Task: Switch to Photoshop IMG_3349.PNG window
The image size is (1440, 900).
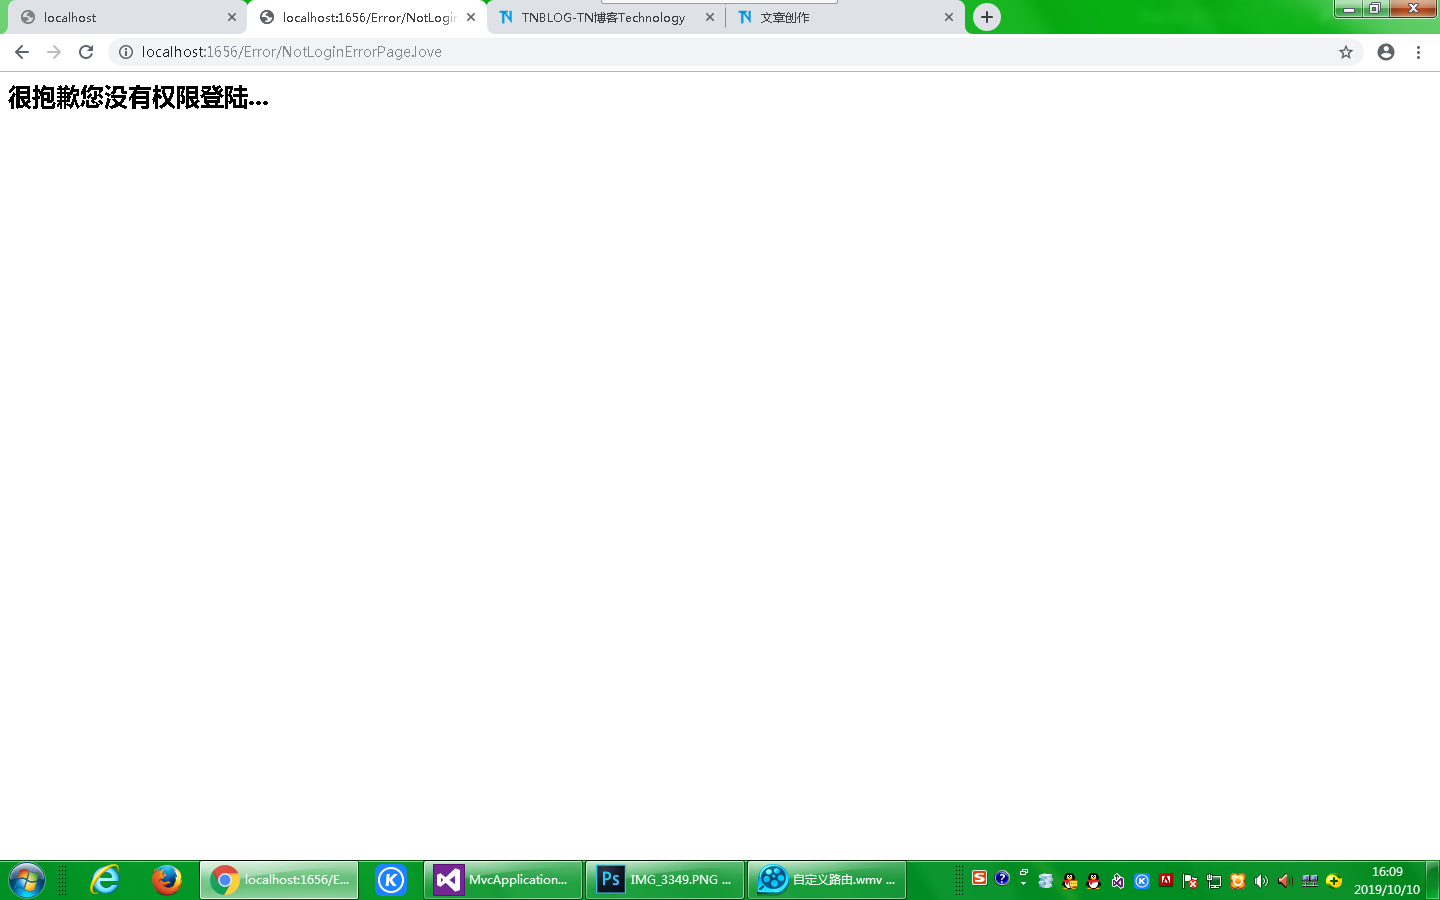Action: [x=665, y=880]
